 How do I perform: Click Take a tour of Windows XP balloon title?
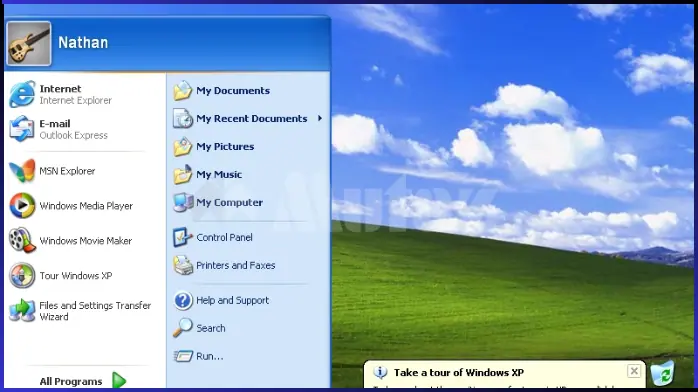tap(459, 372)
